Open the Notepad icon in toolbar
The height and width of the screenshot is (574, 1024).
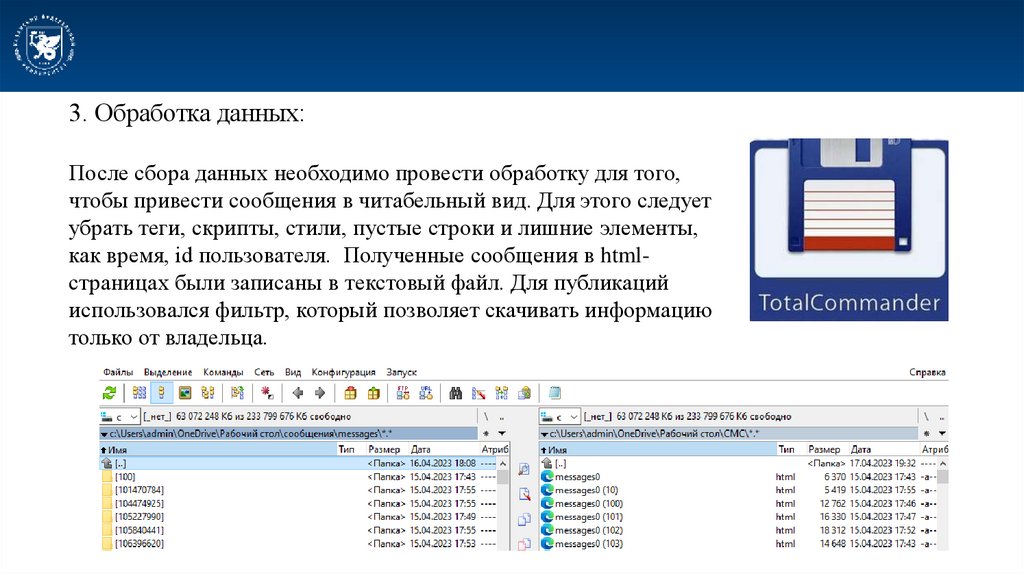(554, 393)
